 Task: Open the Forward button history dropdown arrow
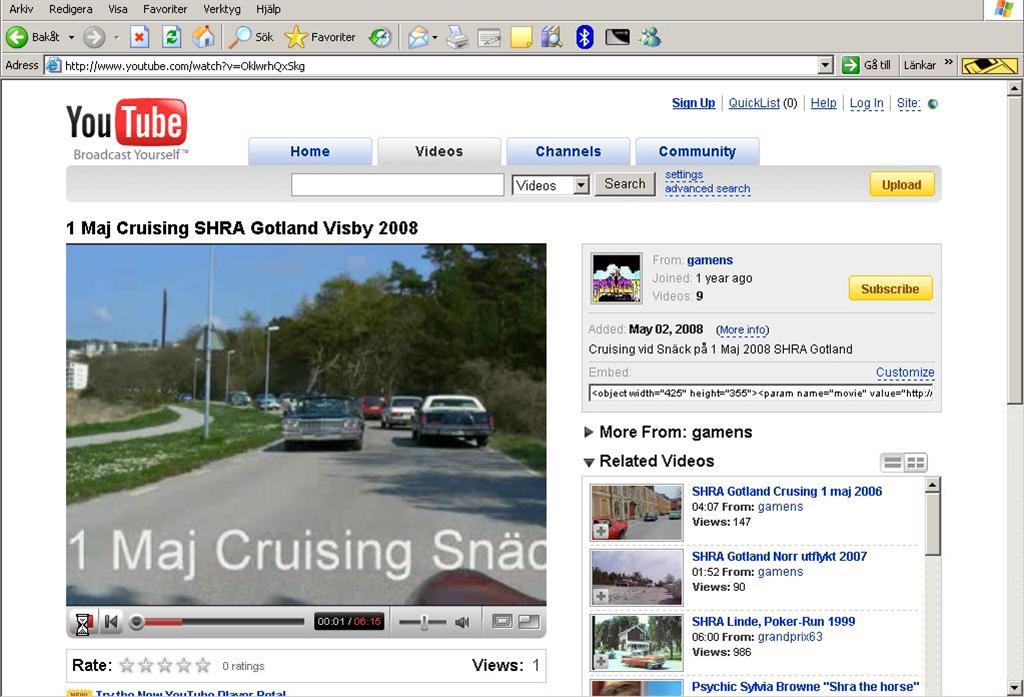[x=116, y=37]
